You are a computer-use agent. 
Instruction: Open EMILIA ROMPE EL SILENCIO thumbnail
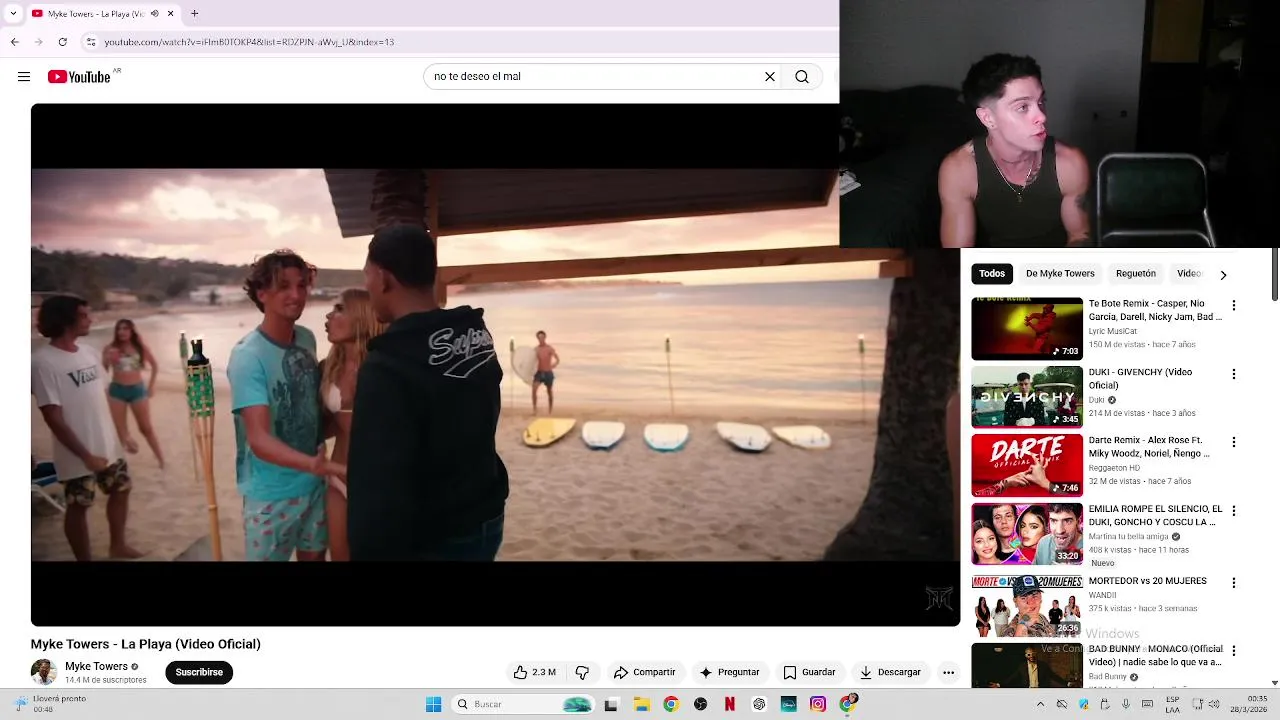[1027, 534]
